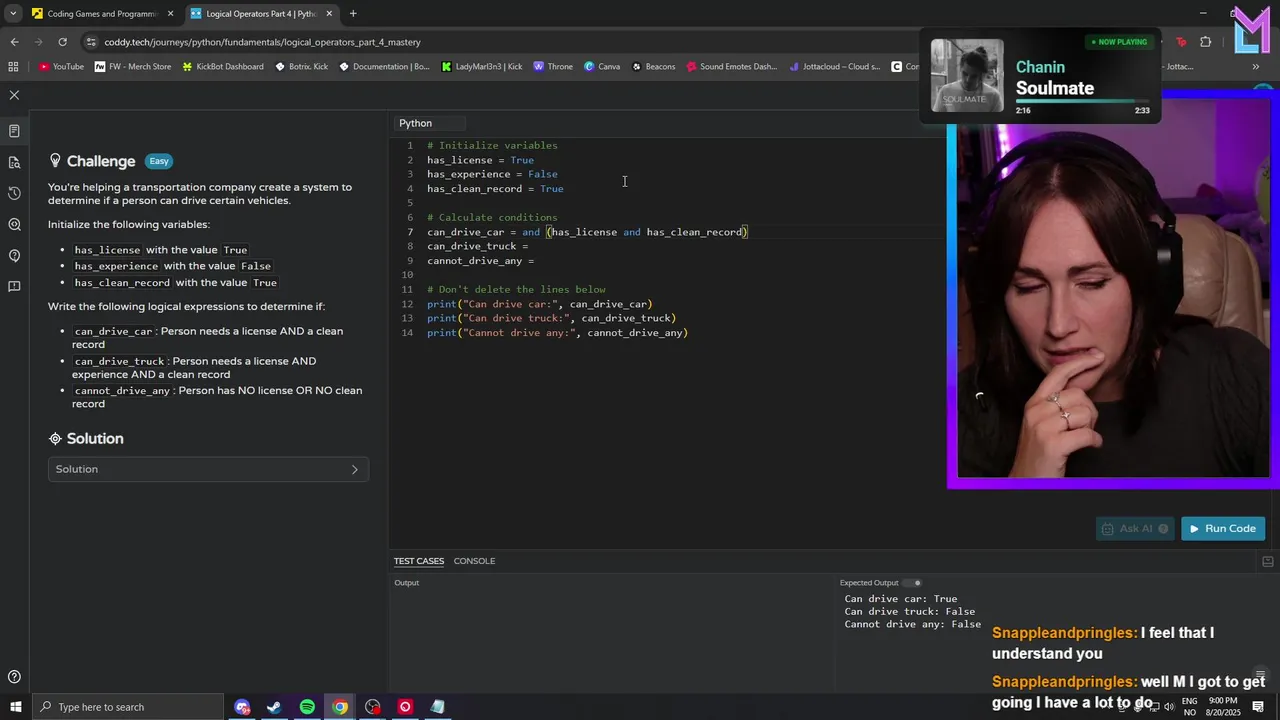Toggle the Expected Output switch

(913, 583)
